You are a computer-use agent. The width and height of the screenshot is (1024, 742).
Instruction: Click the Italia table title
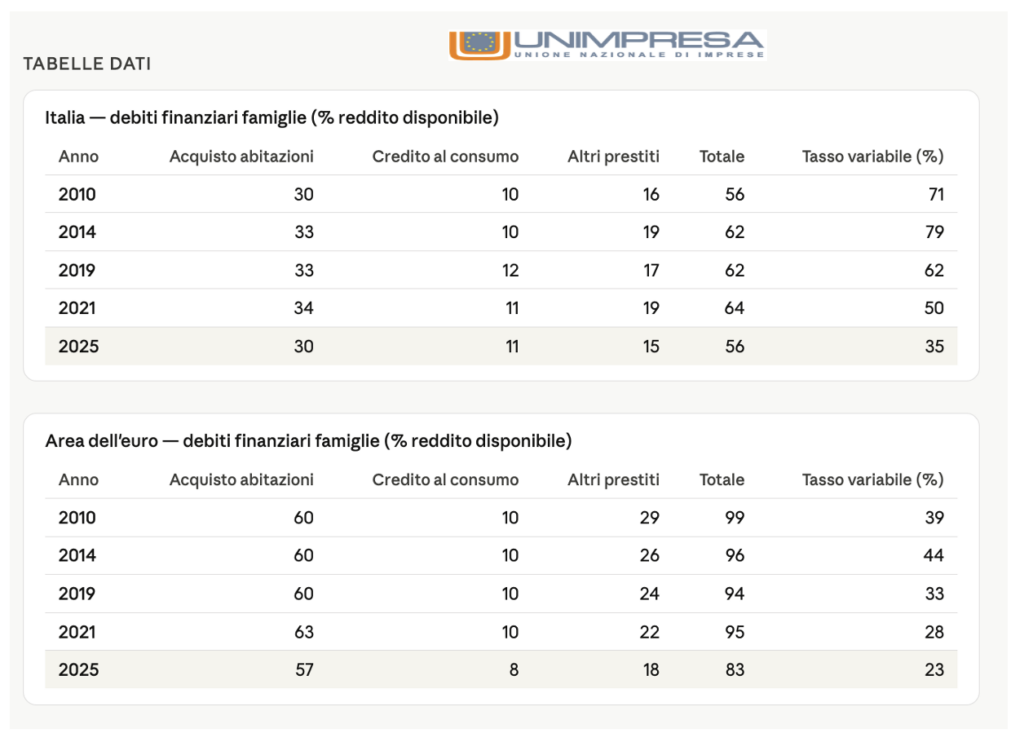272,118
